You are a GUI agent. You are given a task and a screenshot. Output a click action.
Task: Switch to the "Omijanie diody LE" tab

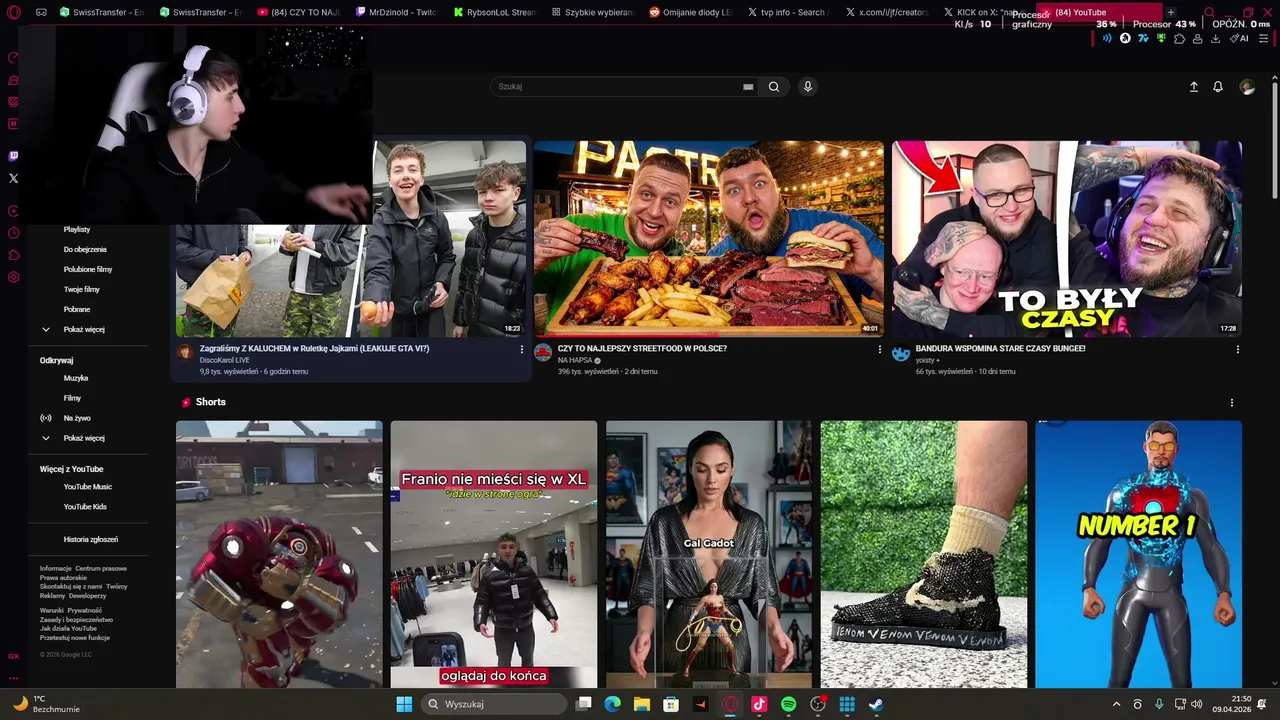pyautogui.click(x=690, y=12)
